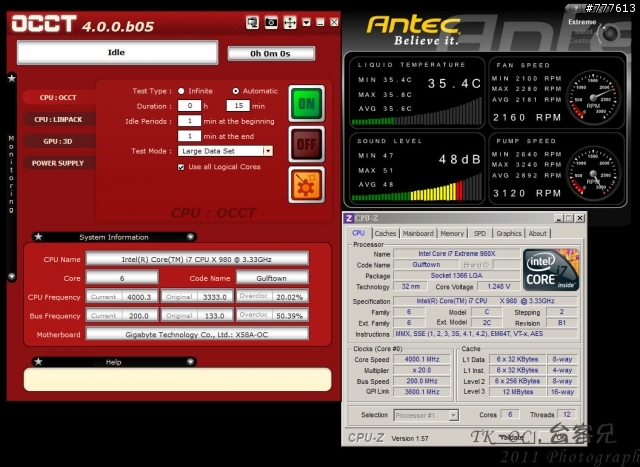Viewport: 640px width, 467px height.
Task: Switch to POWER SUPPLY test tab
Action: click(59, 163)
